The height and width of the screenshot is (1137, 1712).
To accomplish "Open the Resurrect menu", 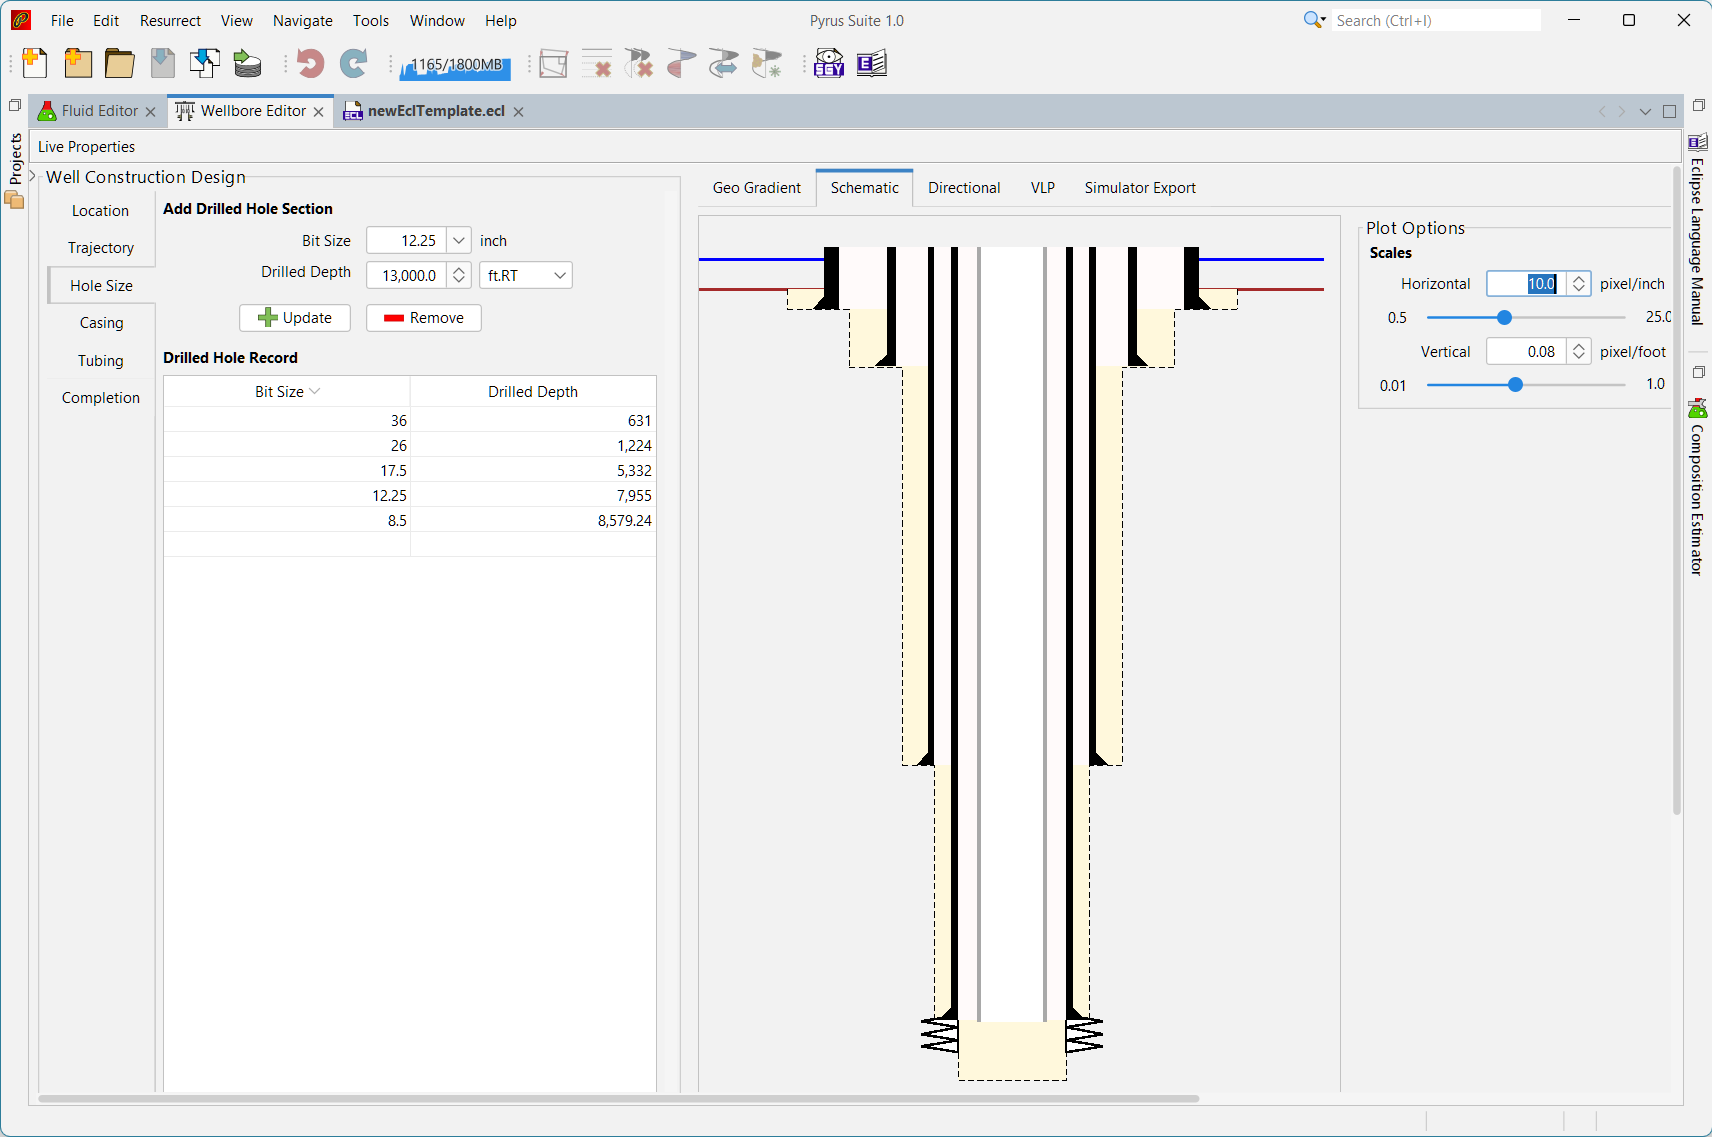I will (x=170, y=20).
